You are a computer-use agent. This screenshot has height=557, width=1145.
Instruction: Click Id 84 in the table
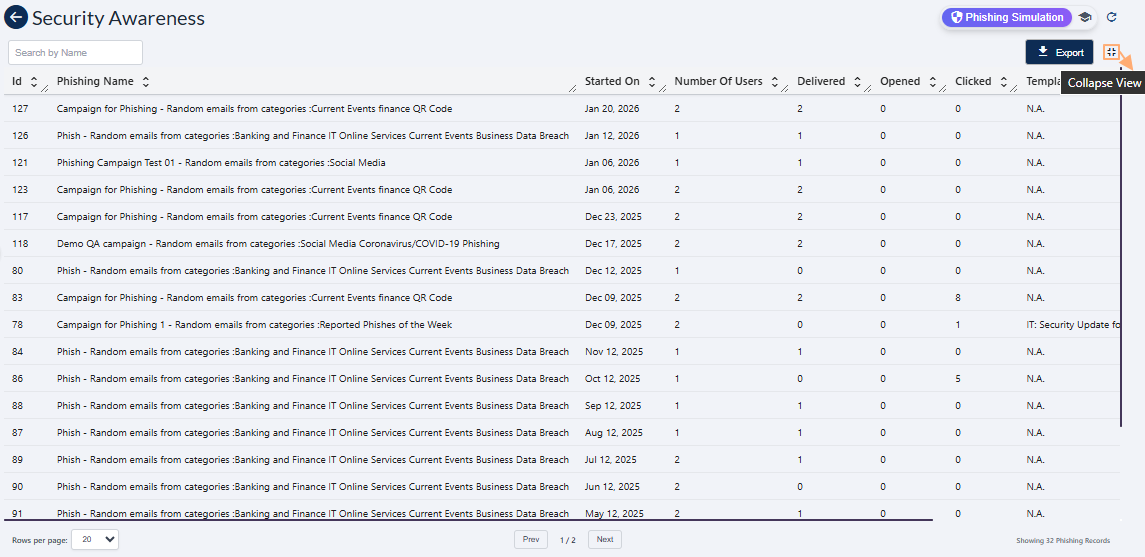[x=18, y=352]
